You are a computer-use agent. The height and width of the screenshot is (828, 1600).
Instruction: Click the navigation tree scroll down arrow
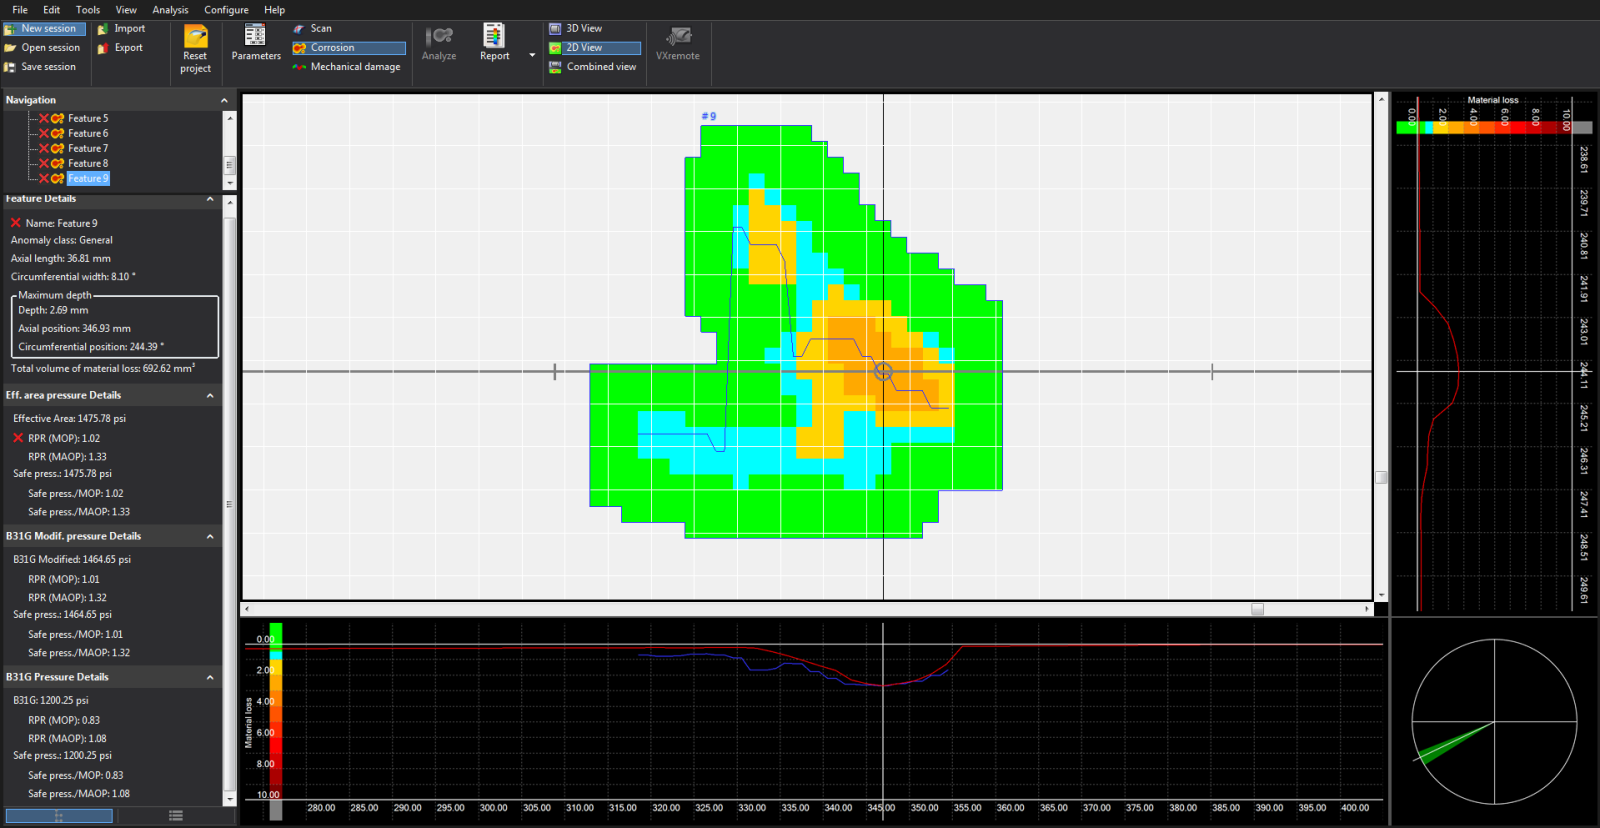pos(229,183)
